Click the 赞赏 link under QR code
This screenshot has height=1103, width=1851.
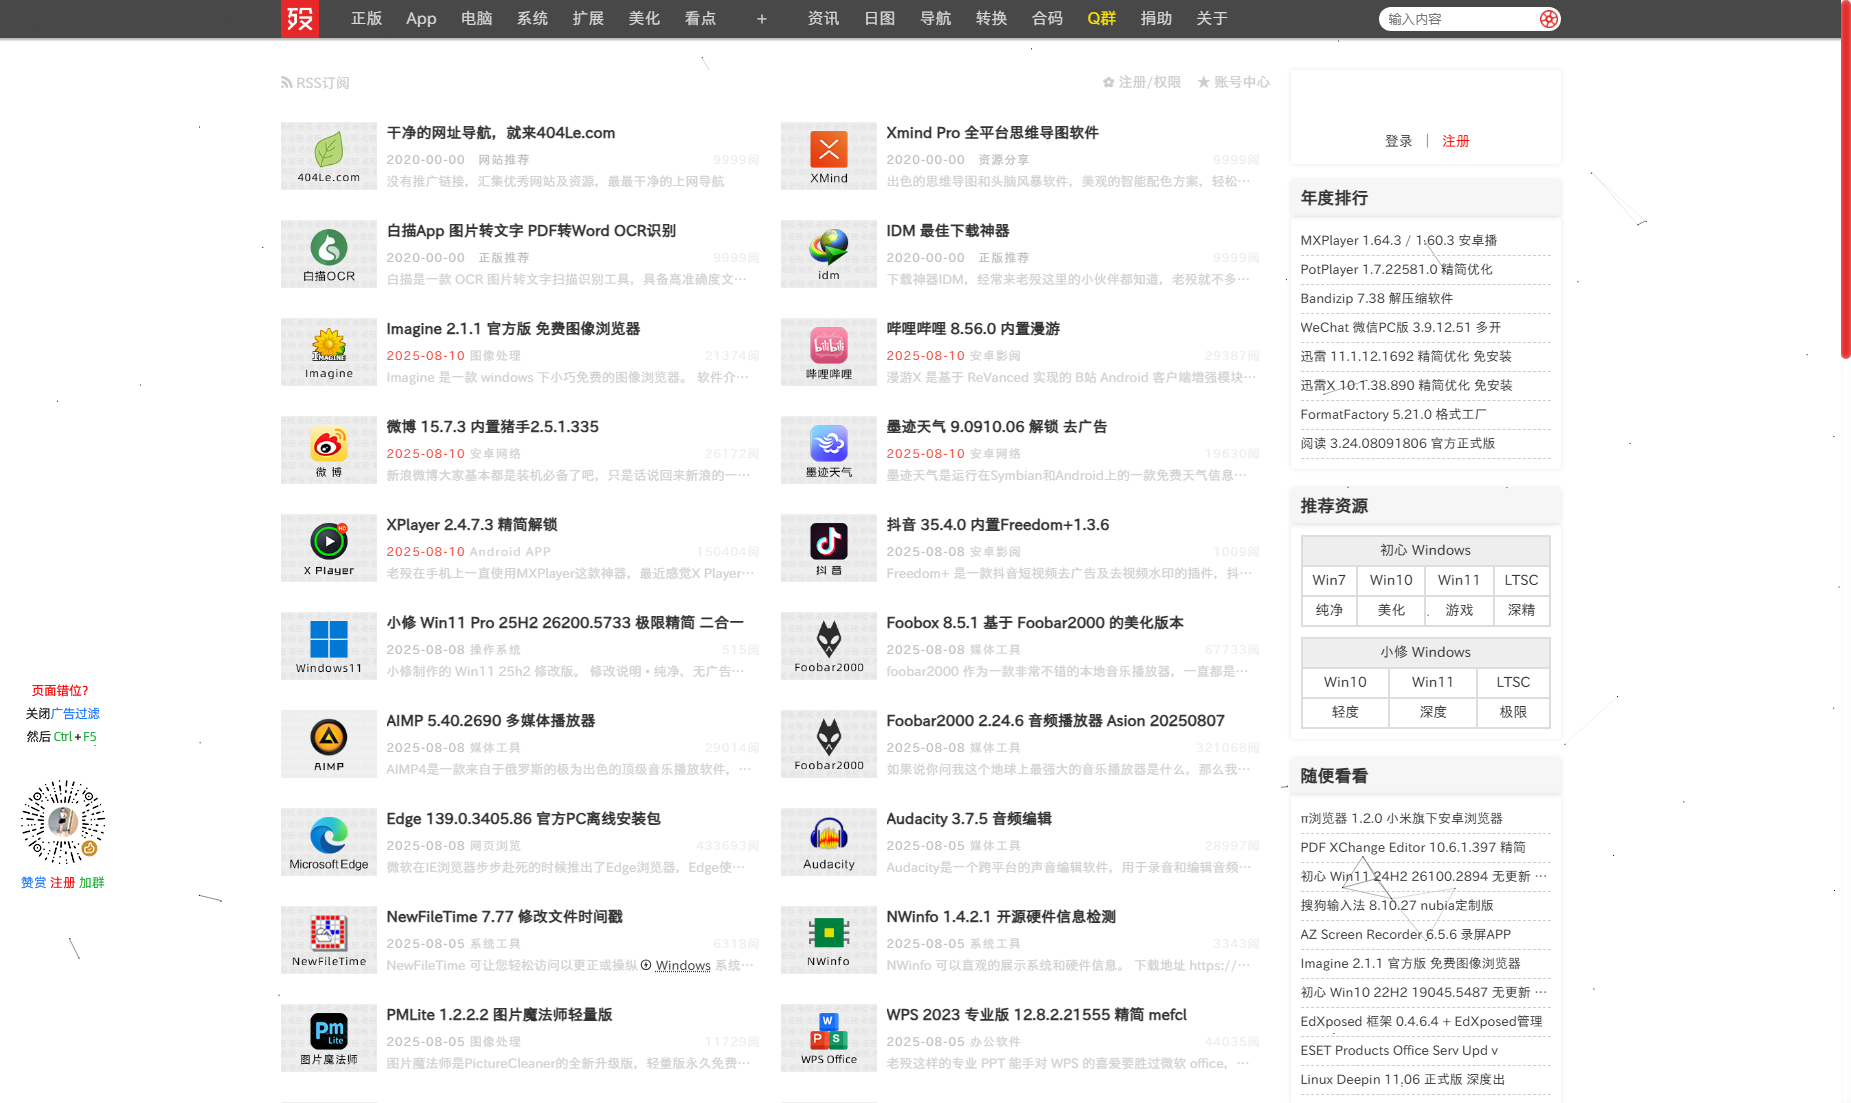pos(33,882)
